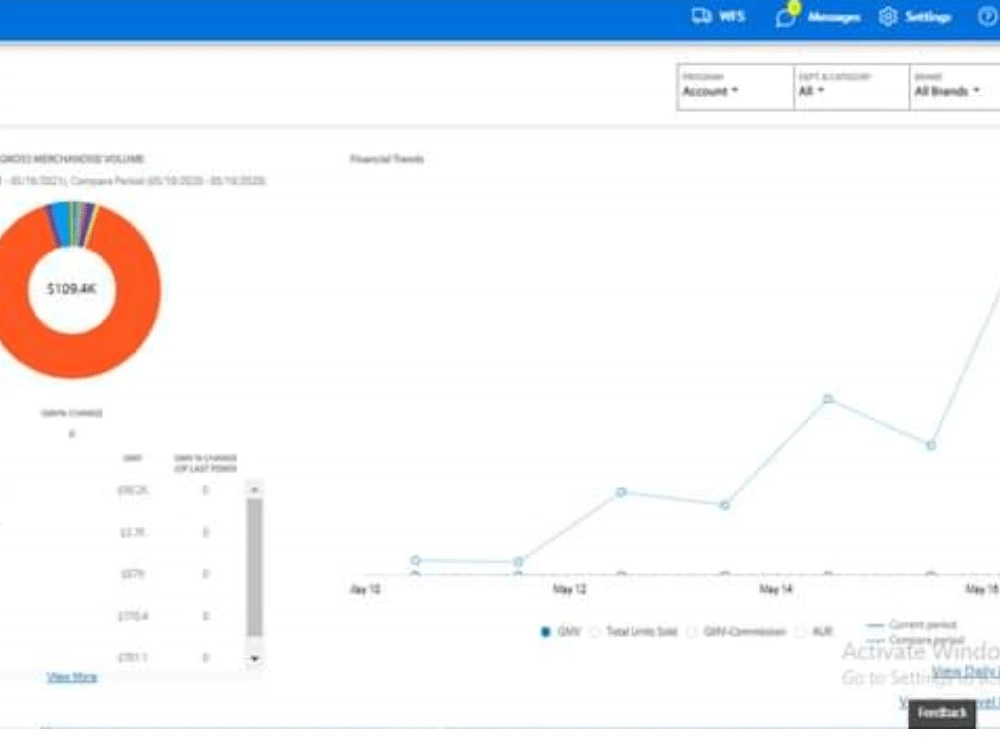Click the purple donut chart segment
This screenshot has width=1000, height=750.
[85, 223]
